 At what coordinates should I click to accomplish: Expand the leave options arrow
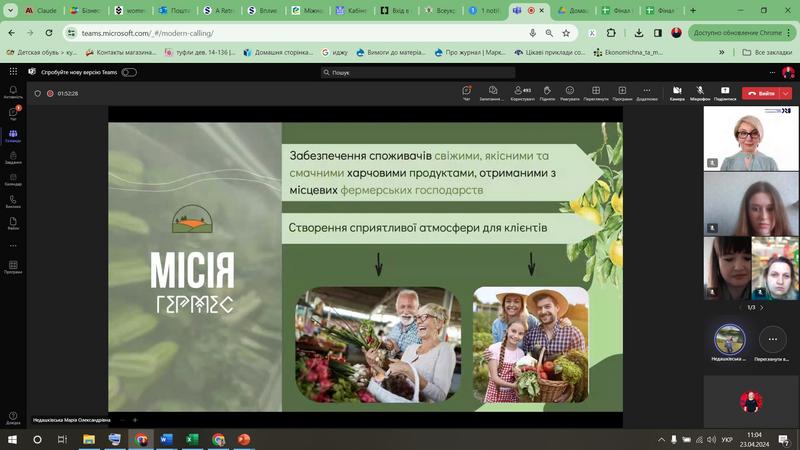[786, 93]
